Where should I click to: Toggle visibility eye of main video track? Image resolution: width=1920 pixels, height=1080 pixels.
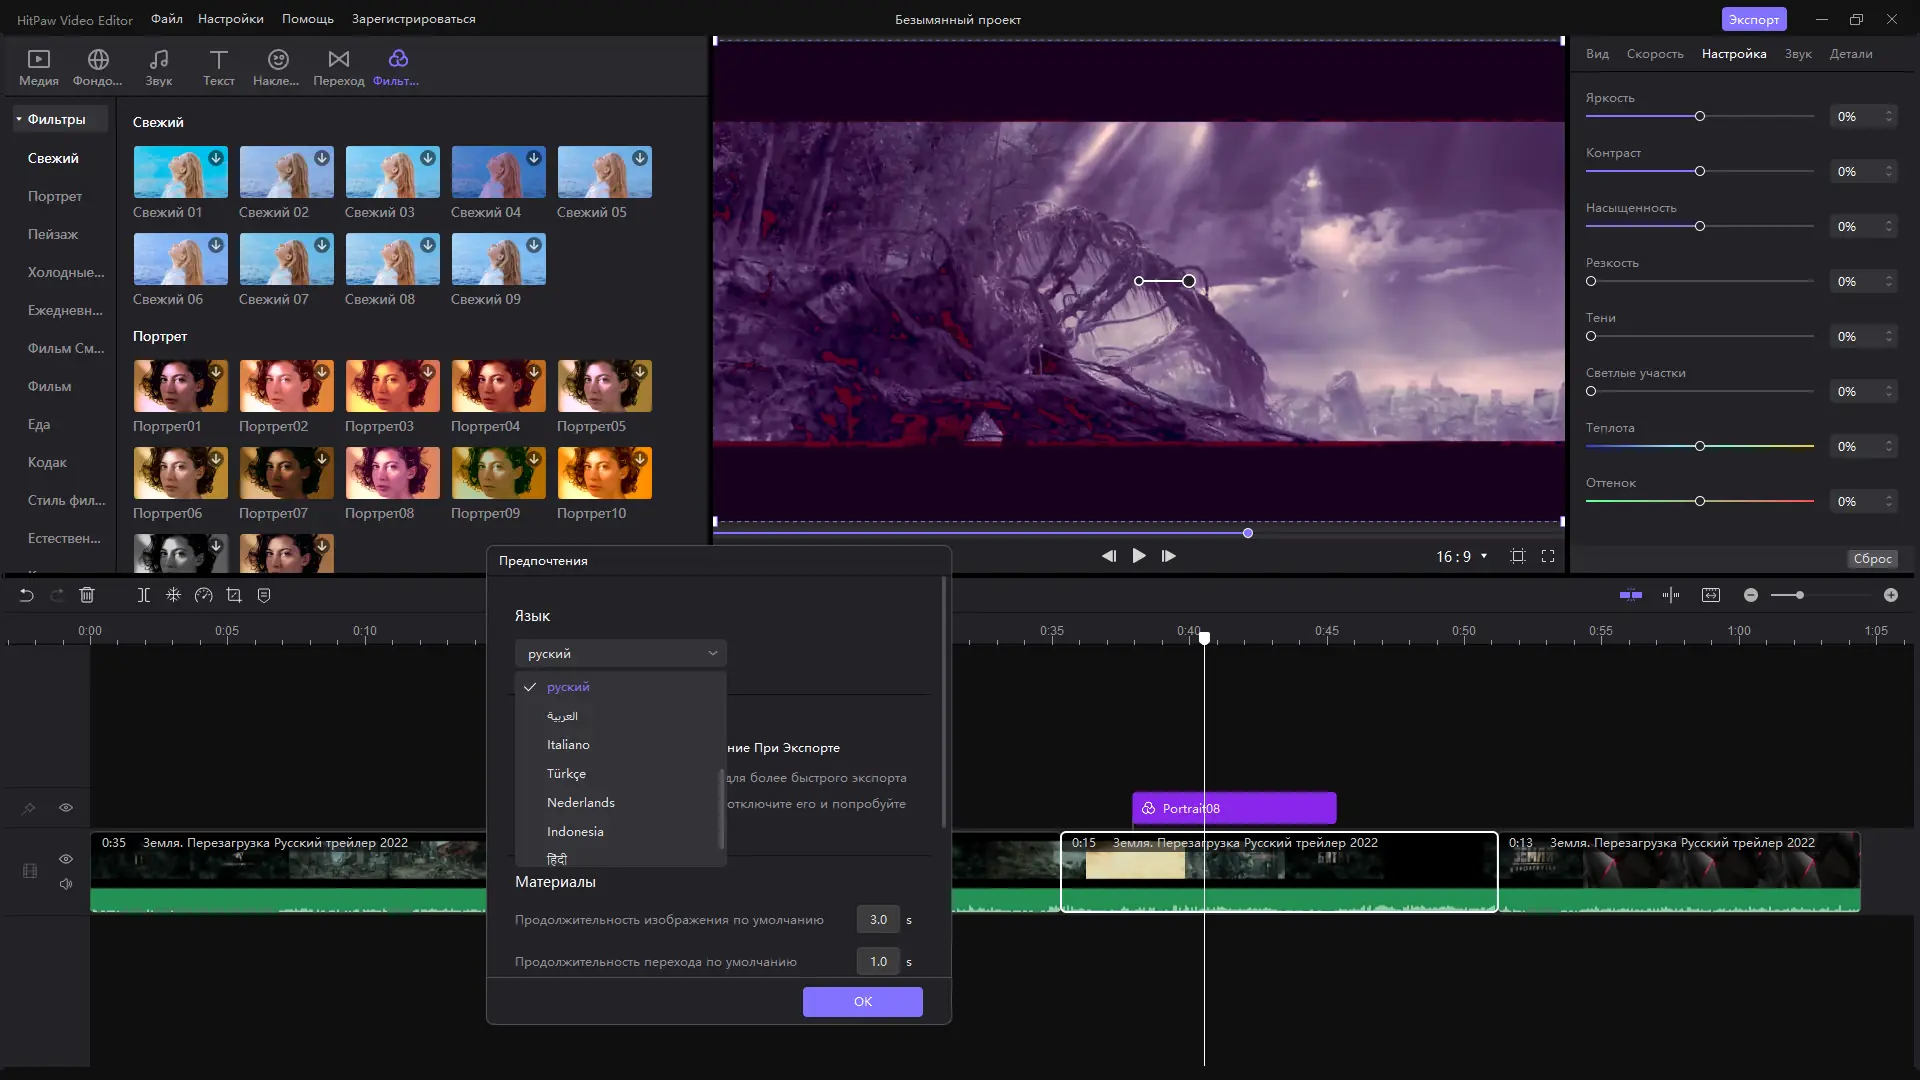[x=66, y=859]
